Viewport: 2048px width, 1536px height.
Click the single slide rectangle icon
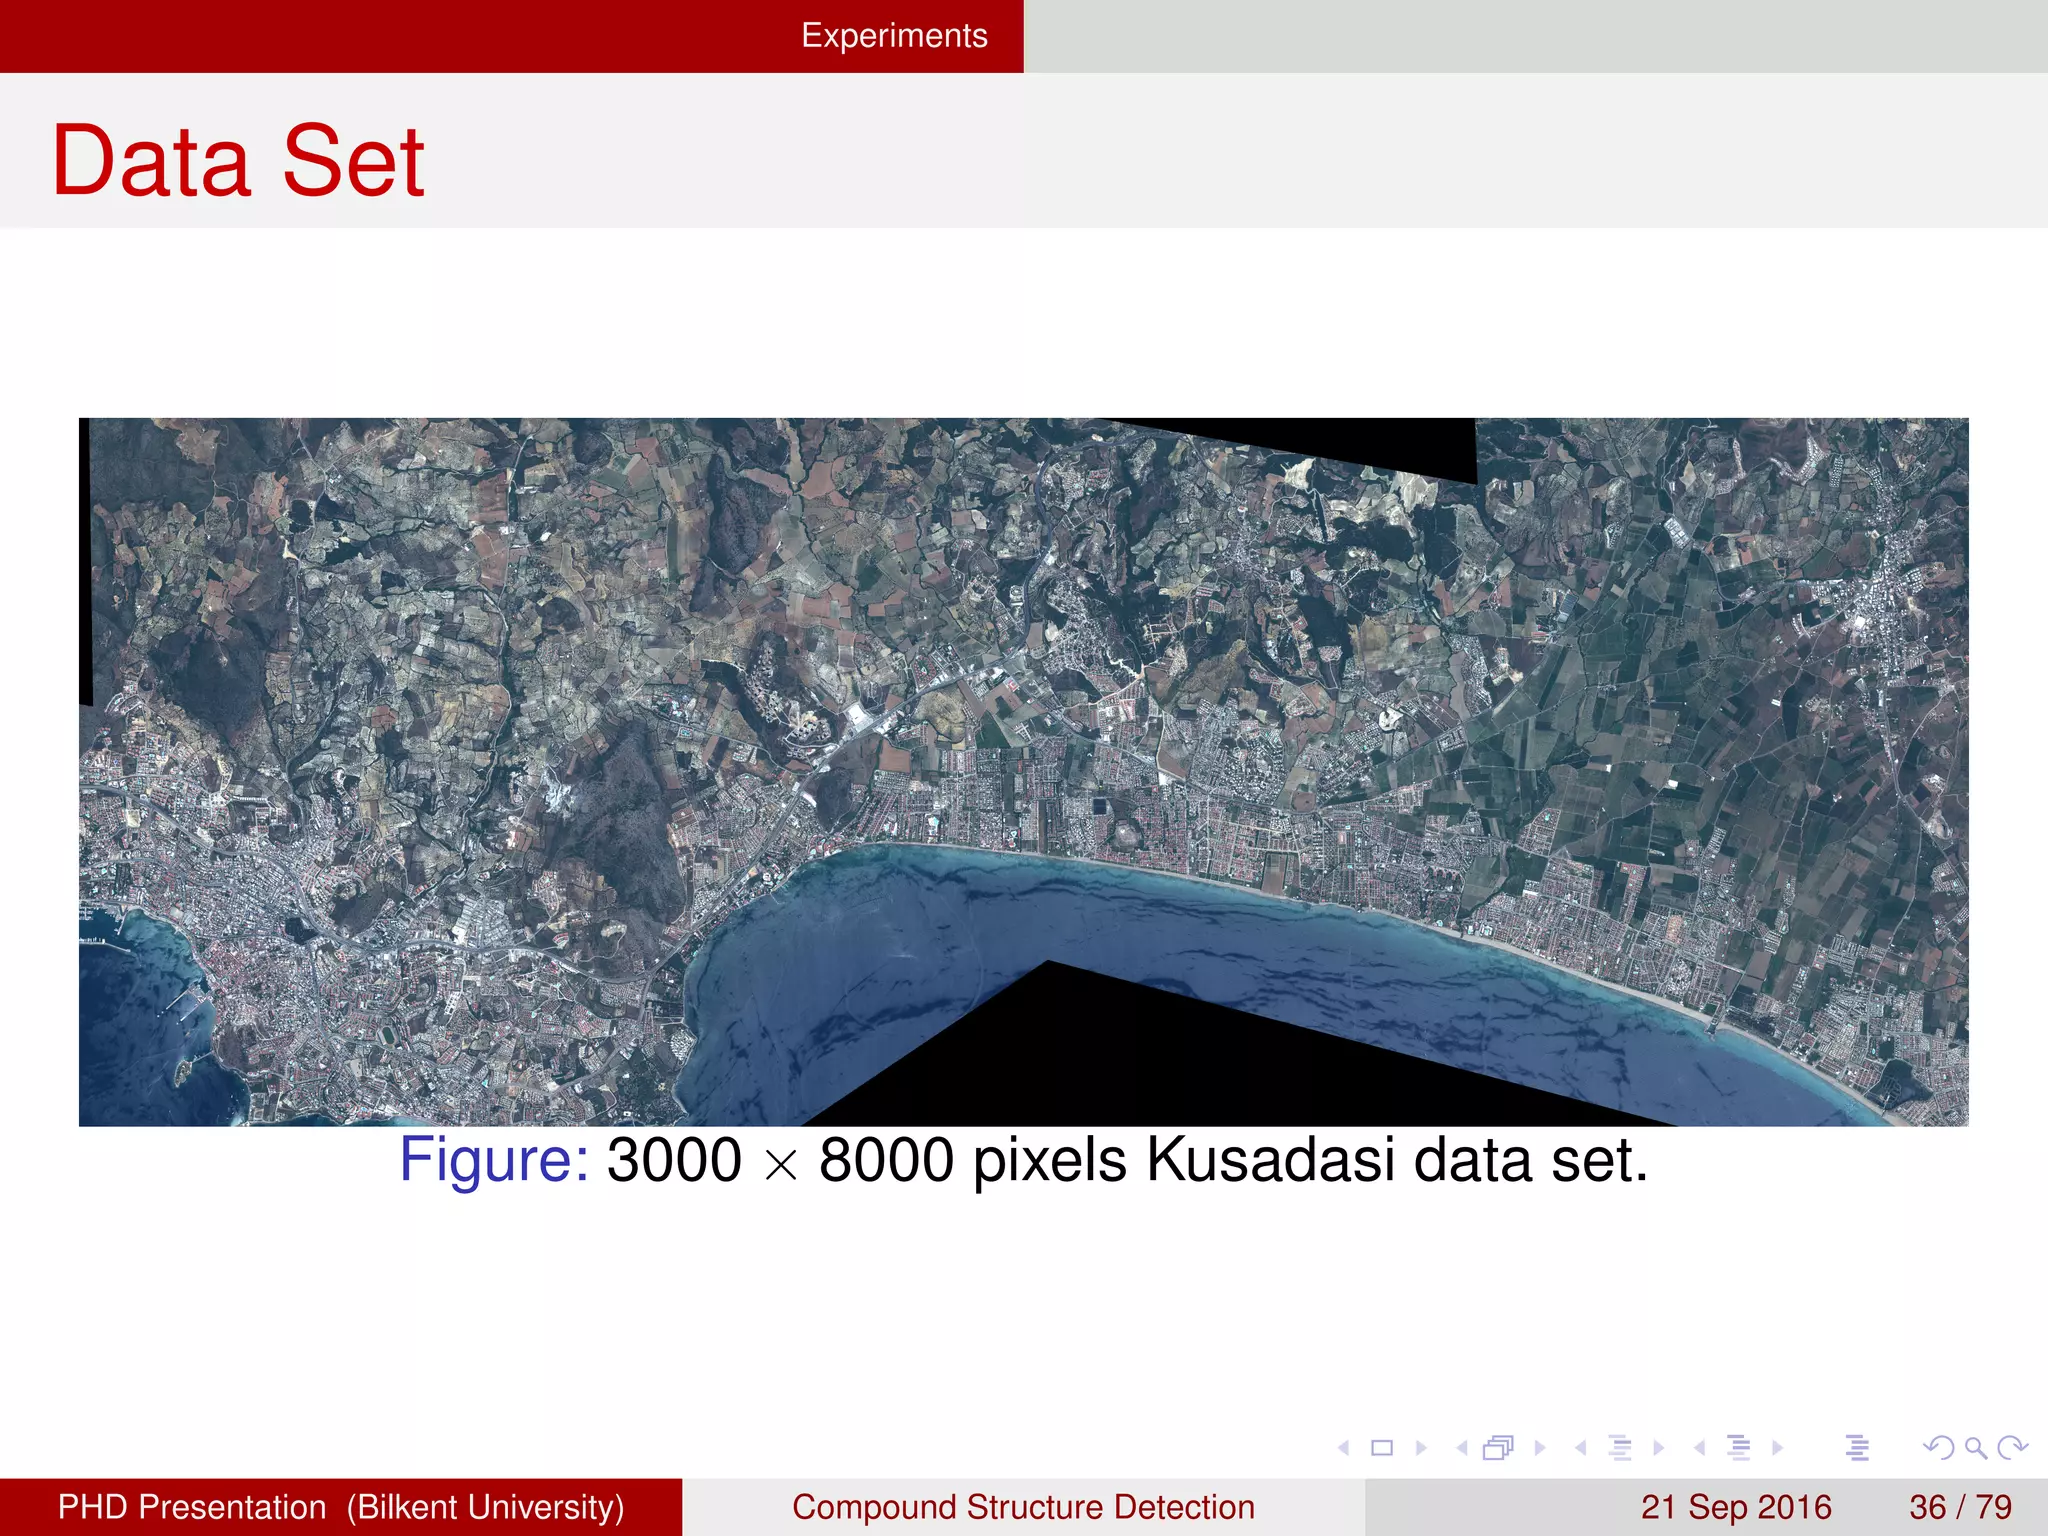pos(1382,1448)
